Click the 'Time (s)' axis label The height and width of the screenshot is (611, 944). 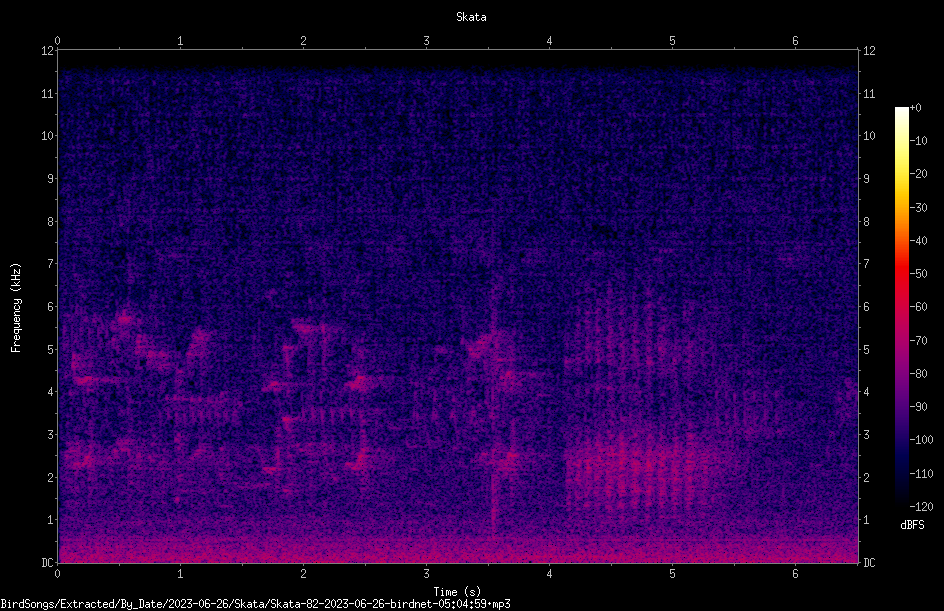pos(457,592)
